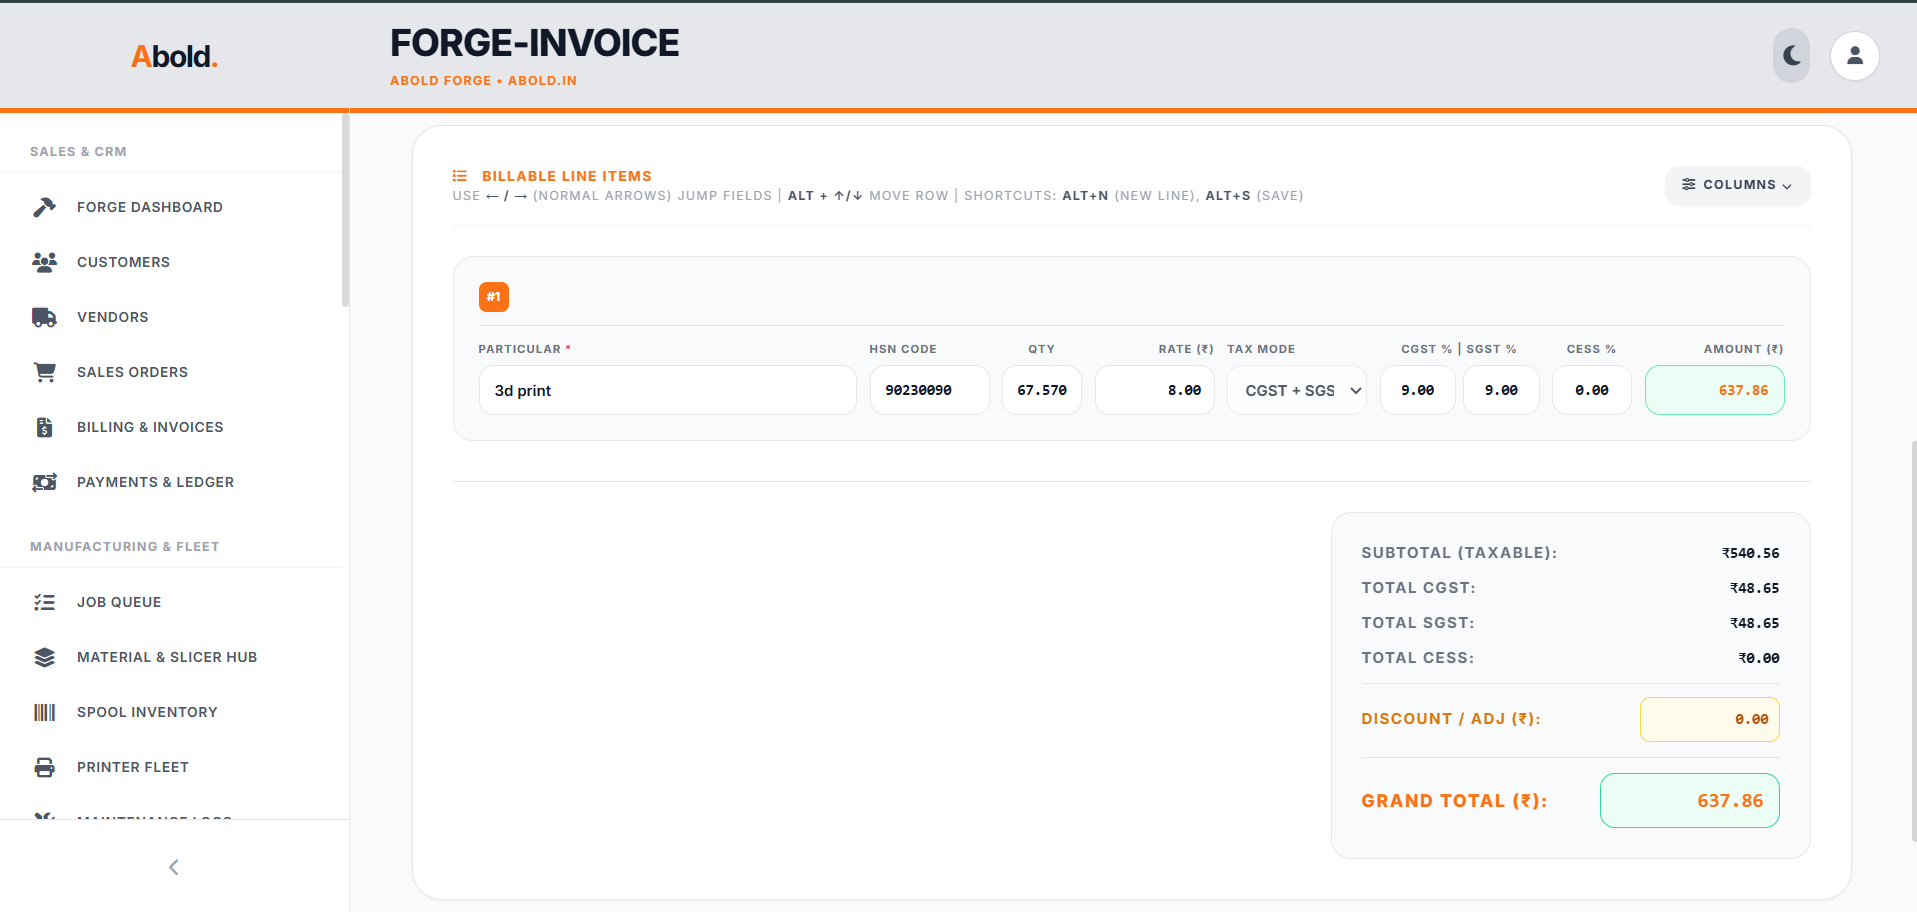
Task: Click Job Queue list icon
Action: click(x=44, y=602)
